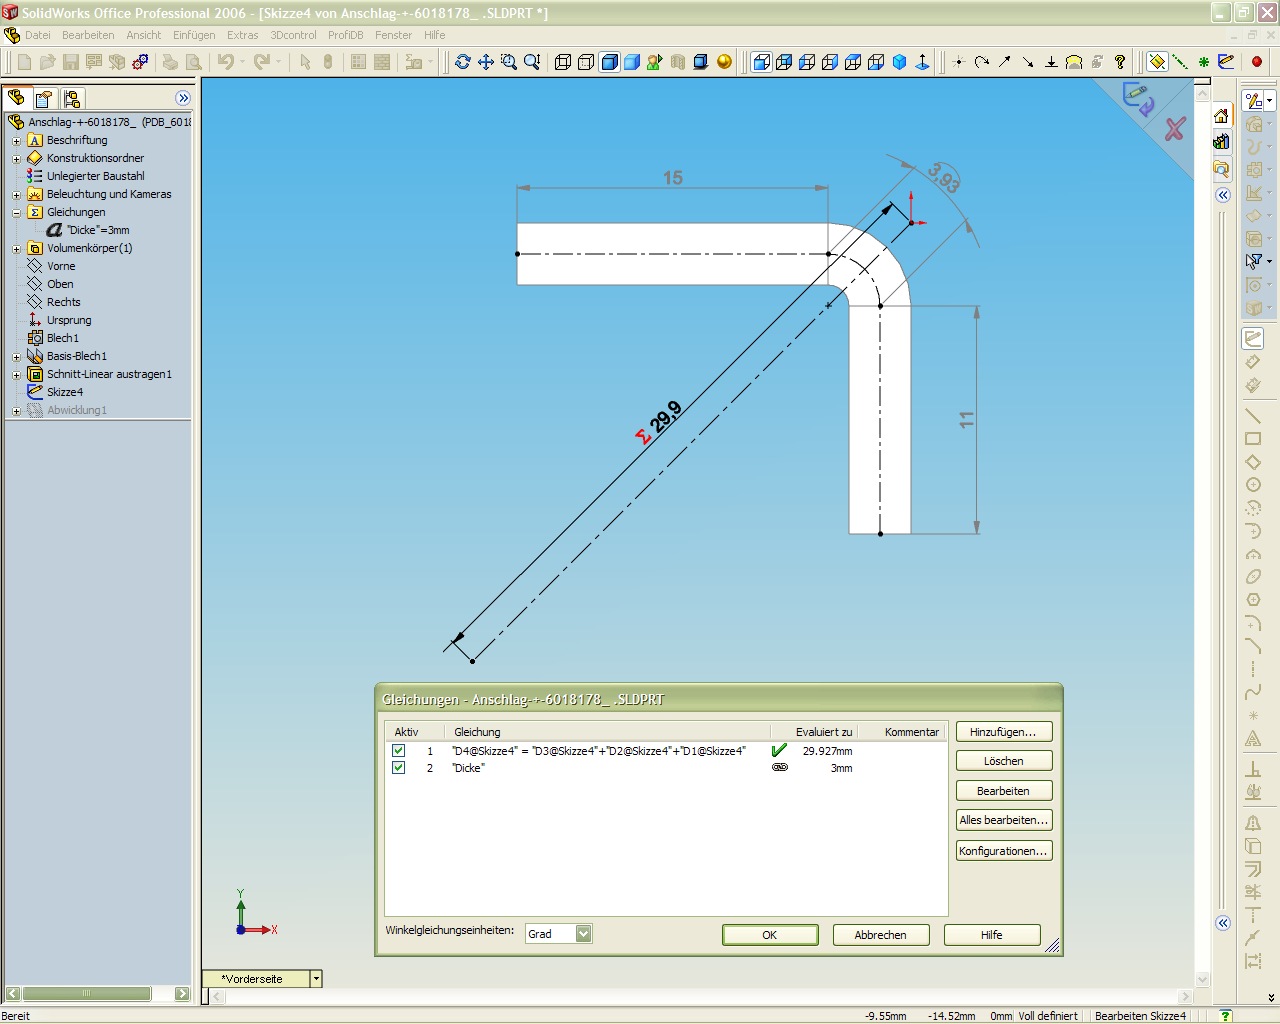Click the Options gears icon
The width and height of the screenshot is (1280, 1024).
[x=140, y=62]
